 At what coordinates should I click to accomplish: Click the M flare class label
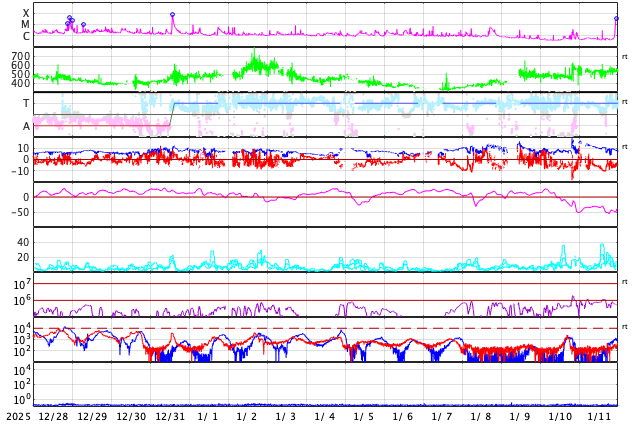[x=26, y=24]
